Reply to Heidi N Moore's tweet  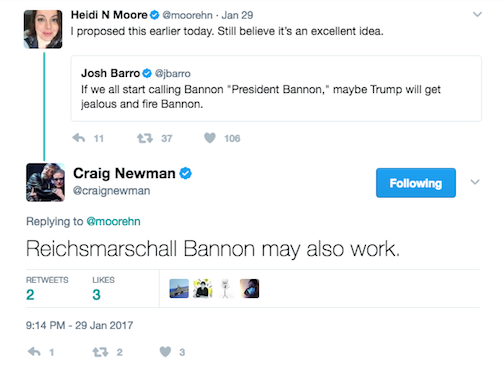(79, 138)
